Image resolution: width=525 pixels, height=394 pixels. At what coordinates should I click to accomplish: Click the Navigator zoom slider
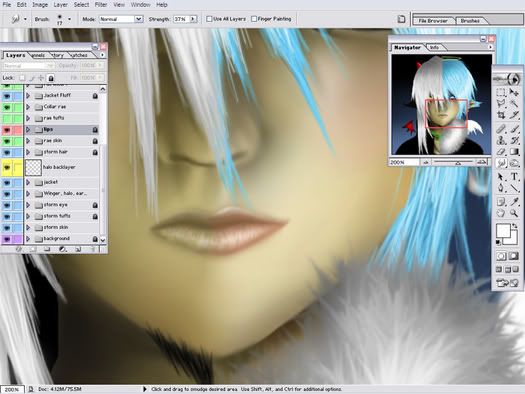[454, 163]
